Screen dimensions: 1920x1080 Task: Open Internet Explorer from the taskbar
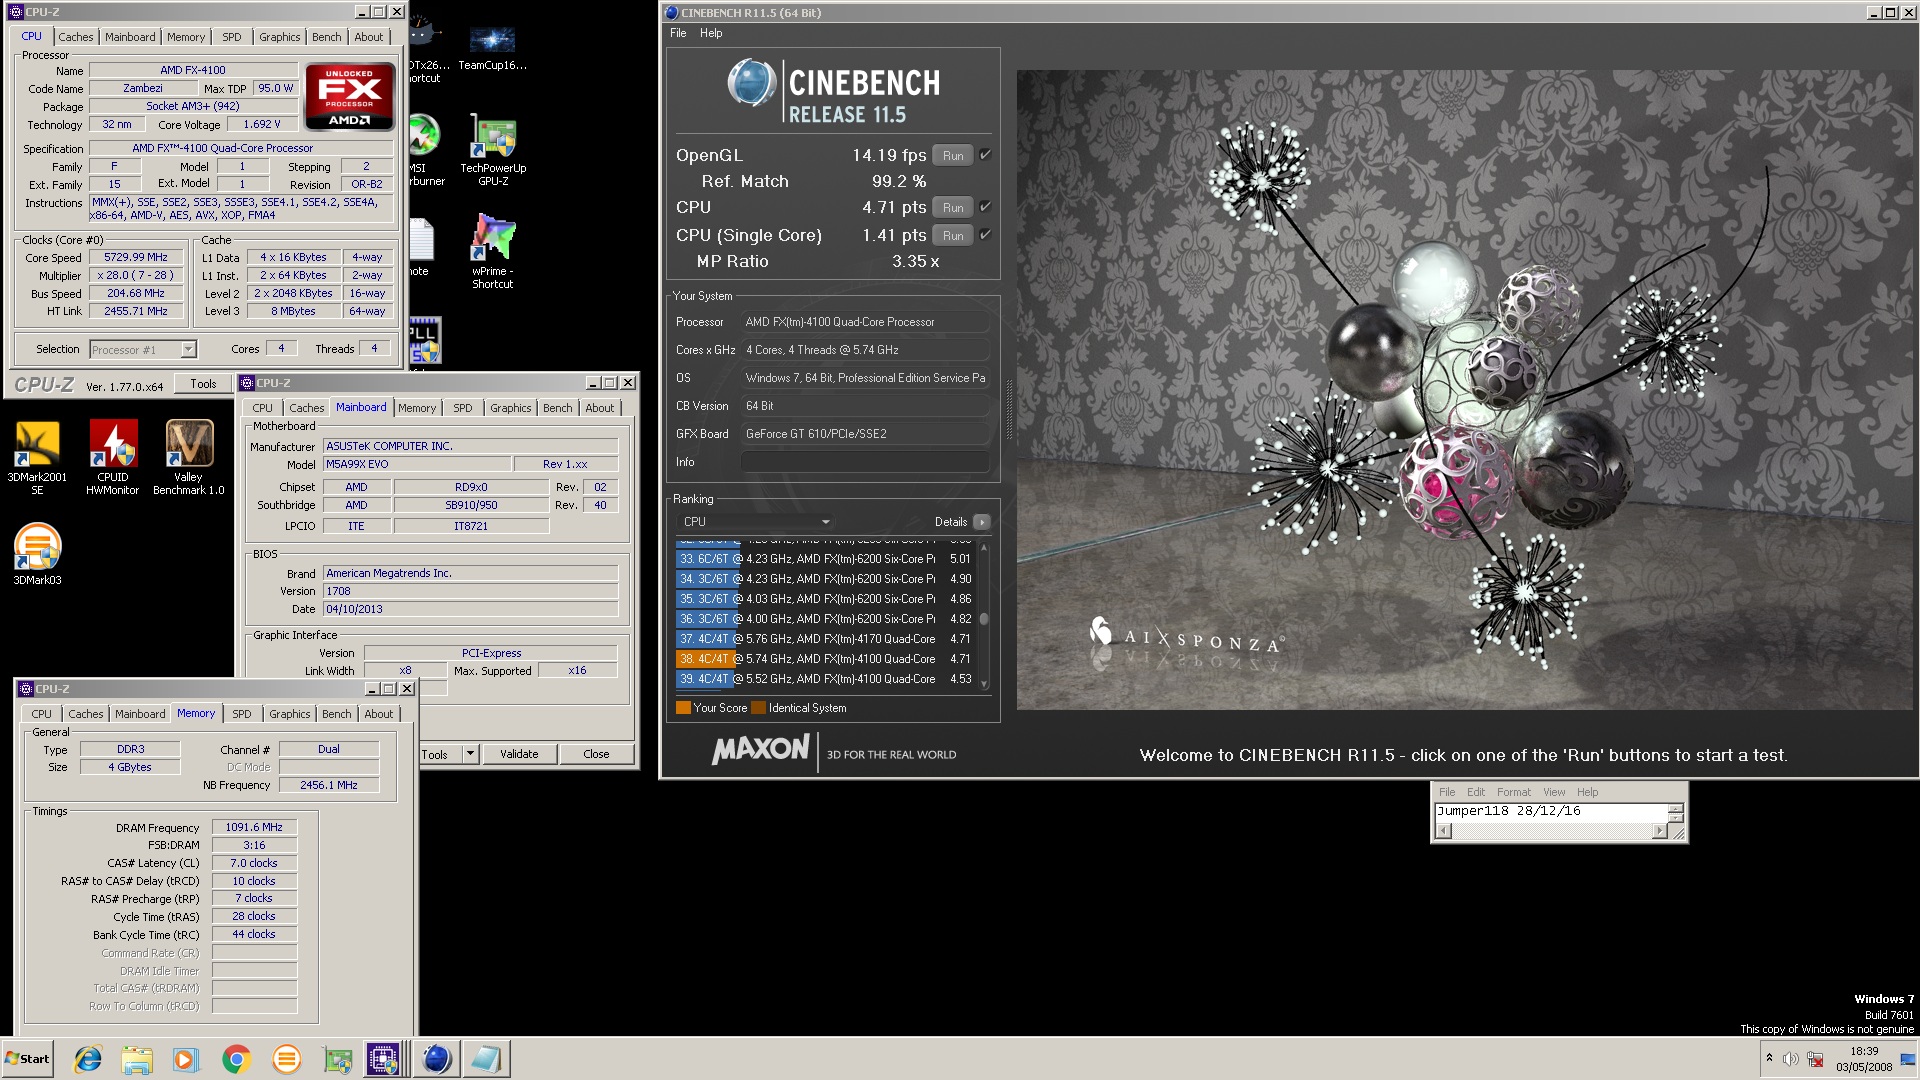[88, 1059]
